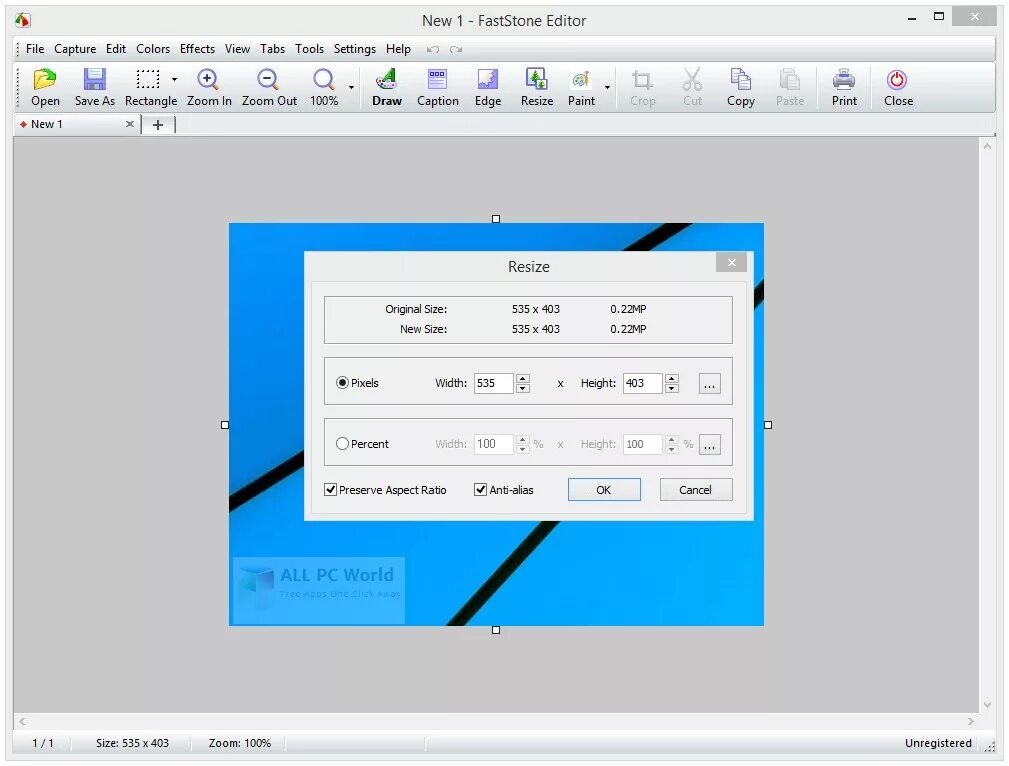This screenshot has width=1009, height=766.
Task: Click the pixel Width input field
Action: pos(494,383)
